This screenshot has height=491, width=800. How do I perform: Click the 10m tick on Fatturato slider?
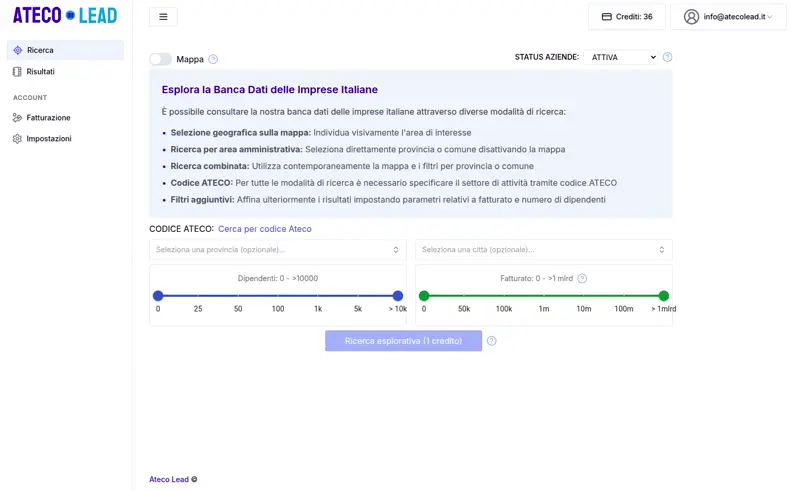pyautogui.click(x=584, y=309)
